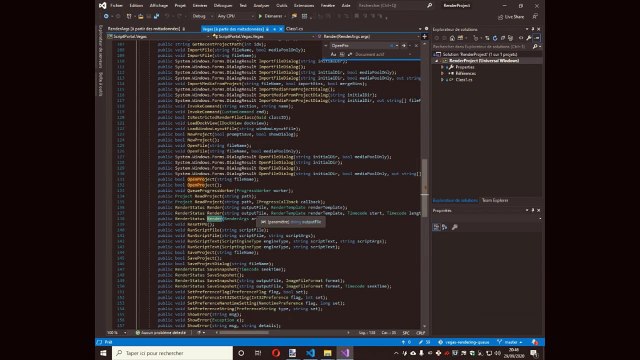Click the editor horizontal scrollbar
The image size is (640, 360).
tap(282, 333)
